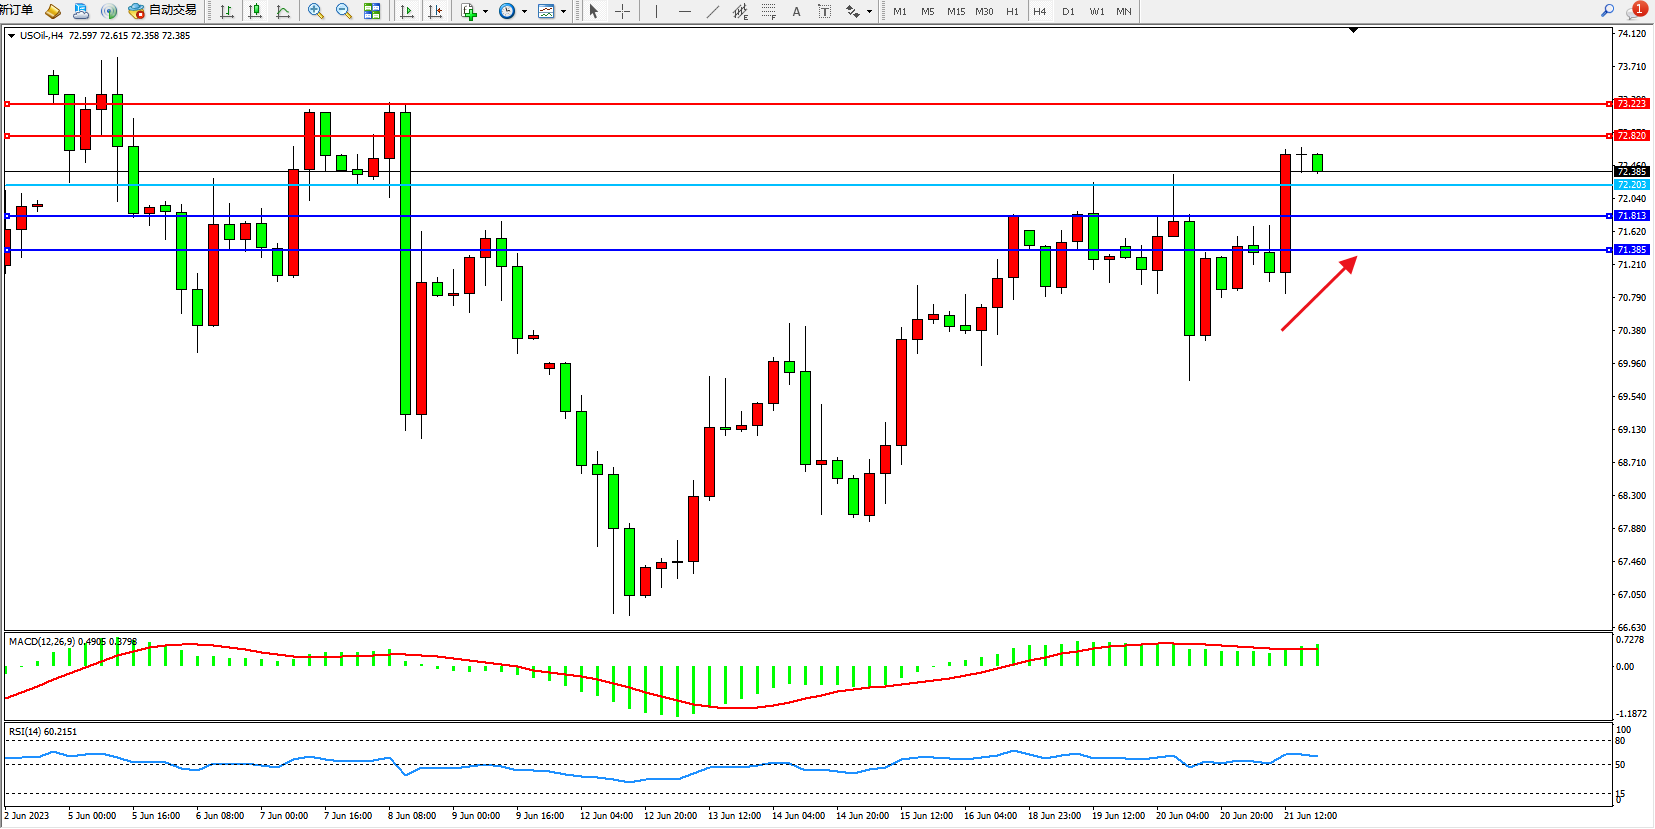
Task: Pick the Fibonacci retracement tool
Action: 768,11
